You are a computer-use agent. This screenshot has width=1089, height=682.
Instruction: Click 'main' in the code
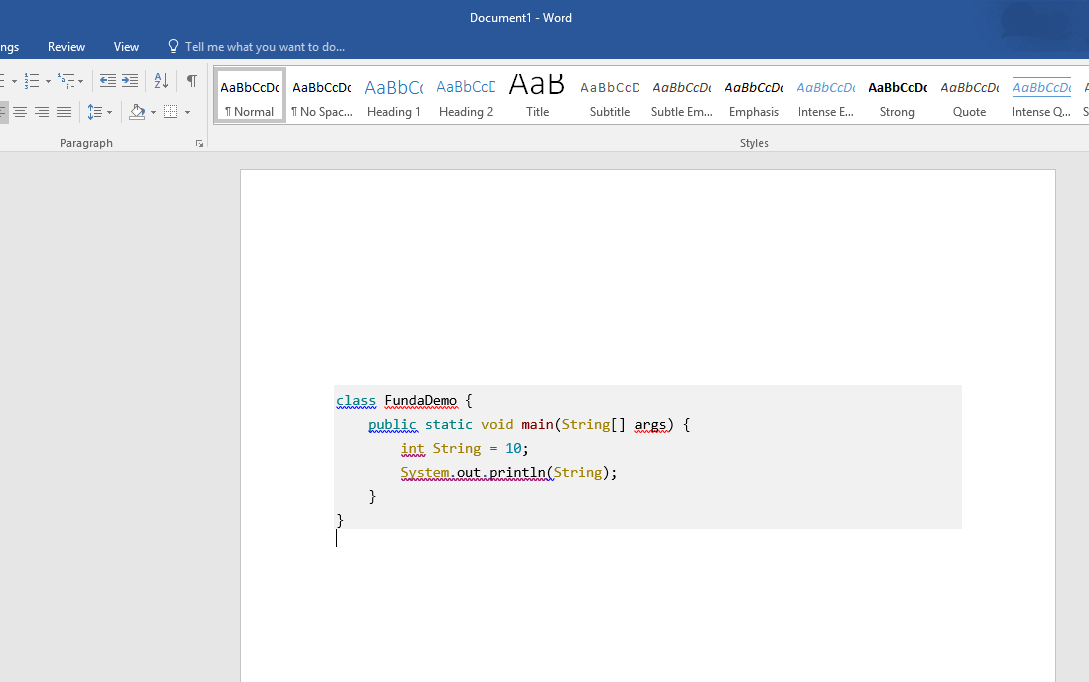tap(538, 424)
